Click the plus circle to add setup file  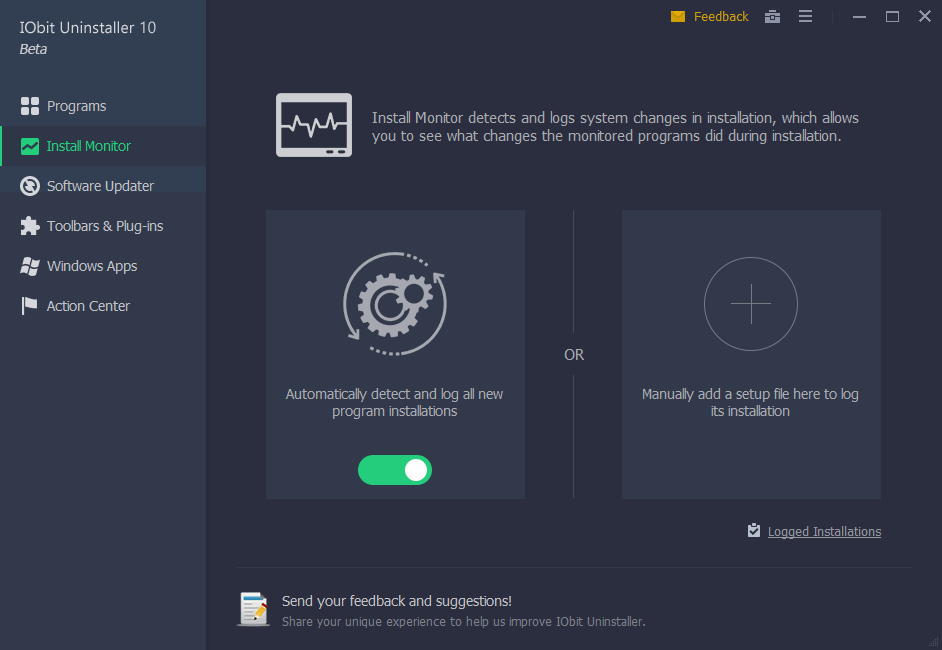point(751,304)
